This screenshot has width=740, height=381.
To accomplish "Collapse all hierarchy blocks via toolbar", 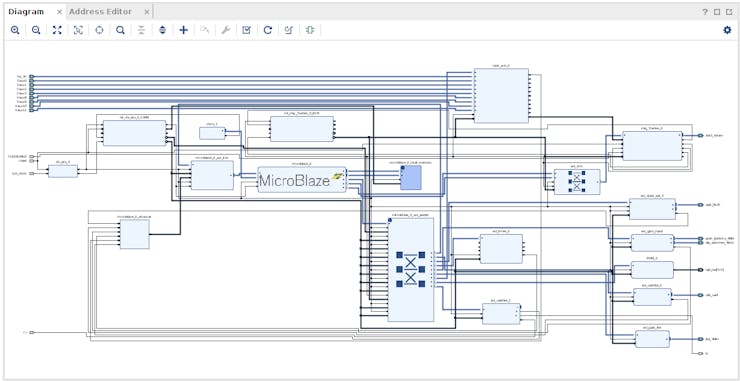I will [x=142, y=30].
